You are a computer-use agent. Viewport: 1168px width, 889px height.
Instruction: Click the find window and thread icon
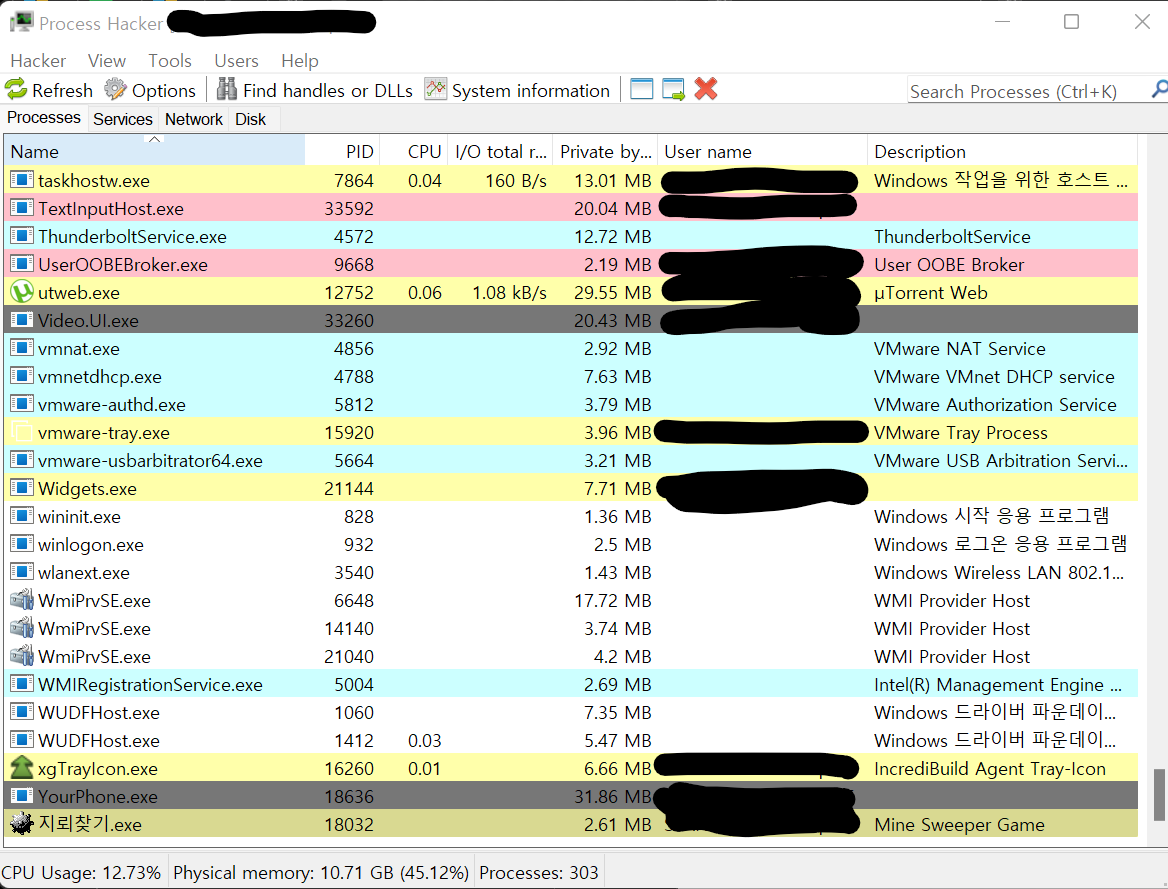tap(673, 89)
